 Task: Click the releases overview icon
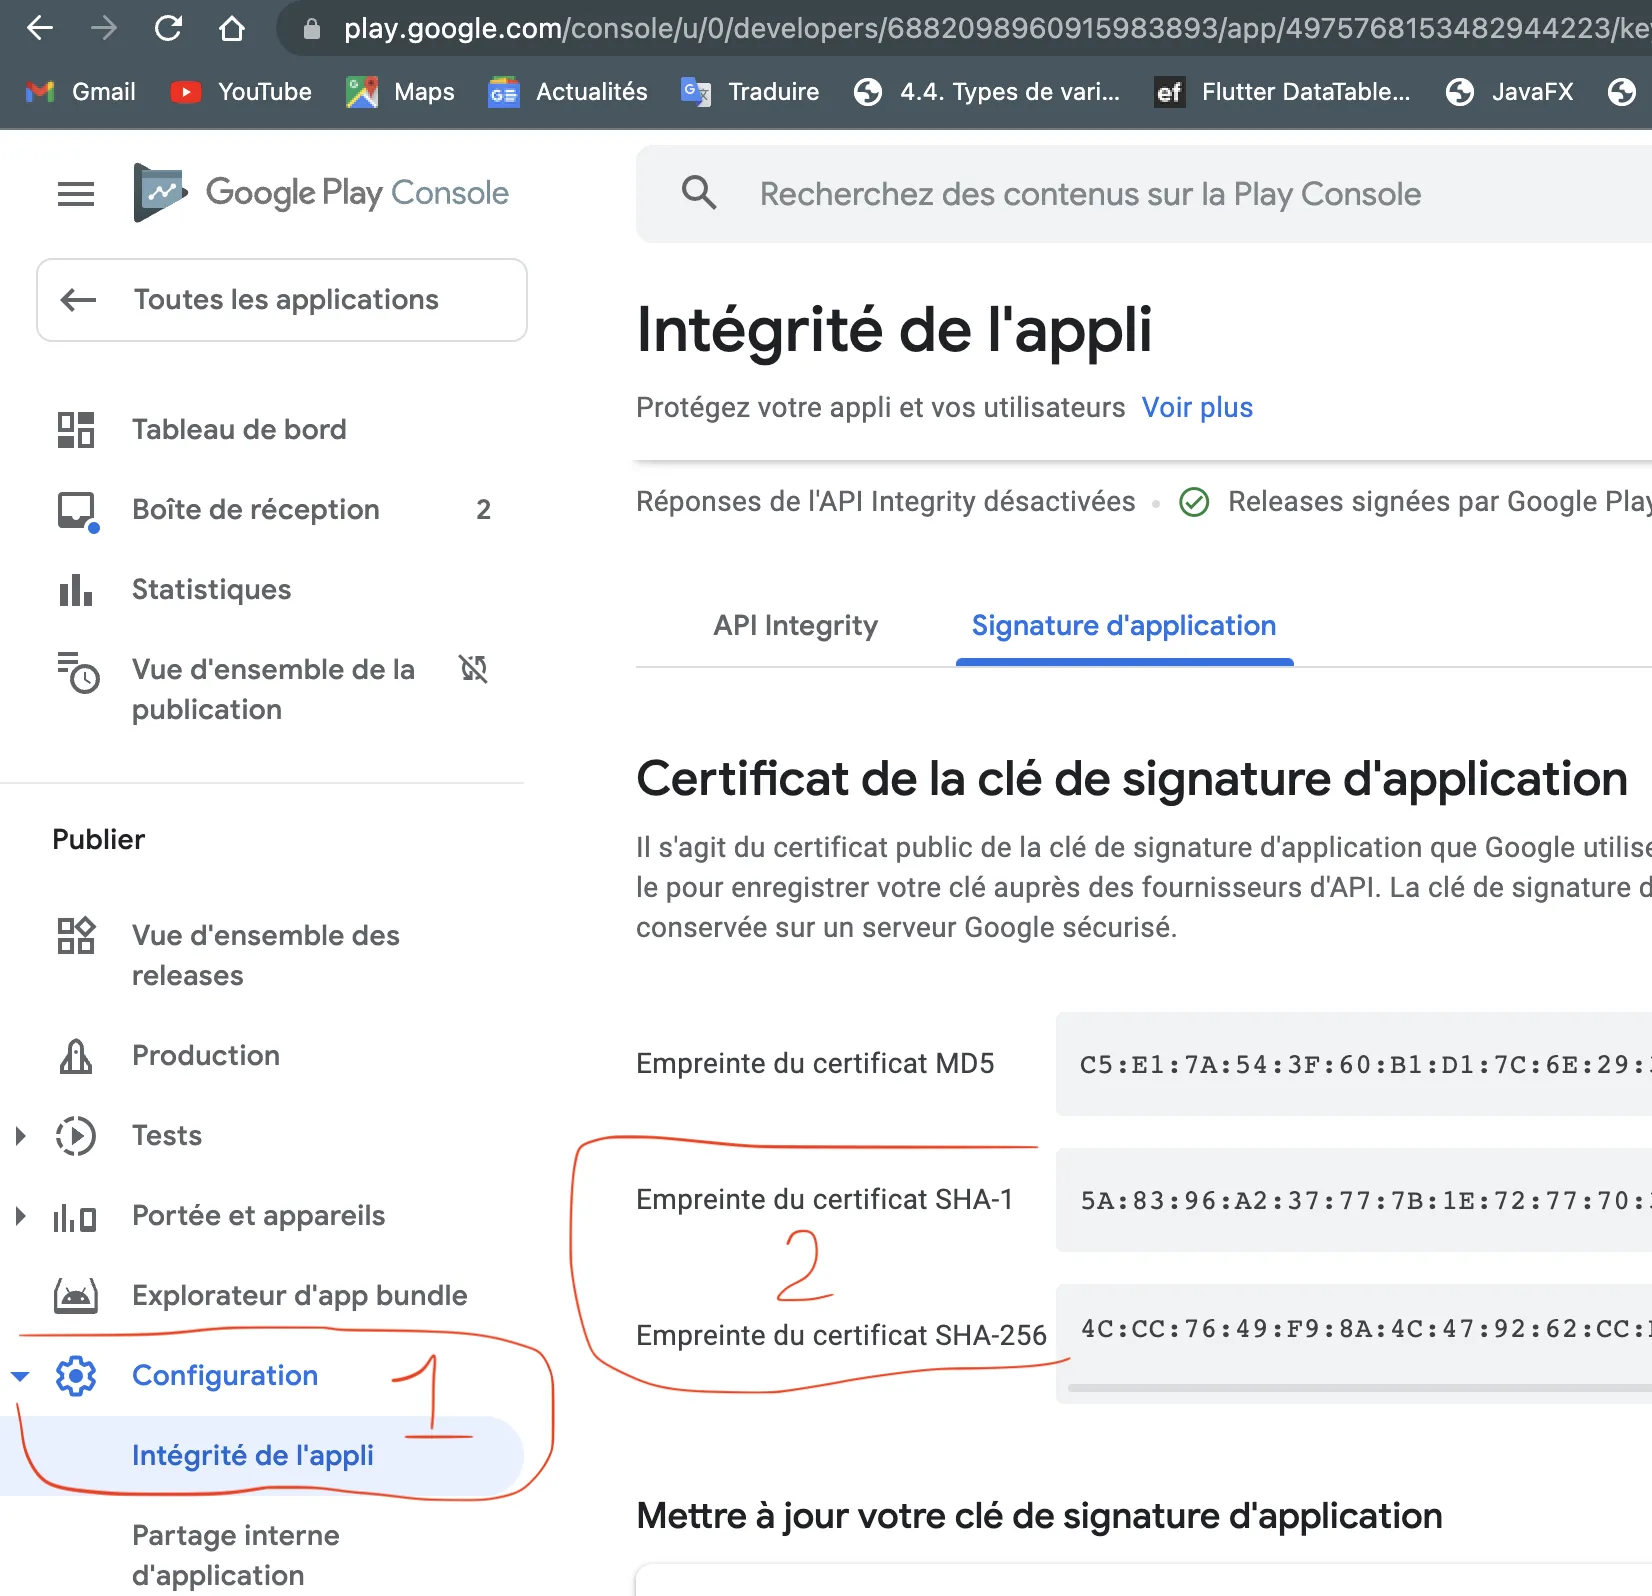coord(76,936)
